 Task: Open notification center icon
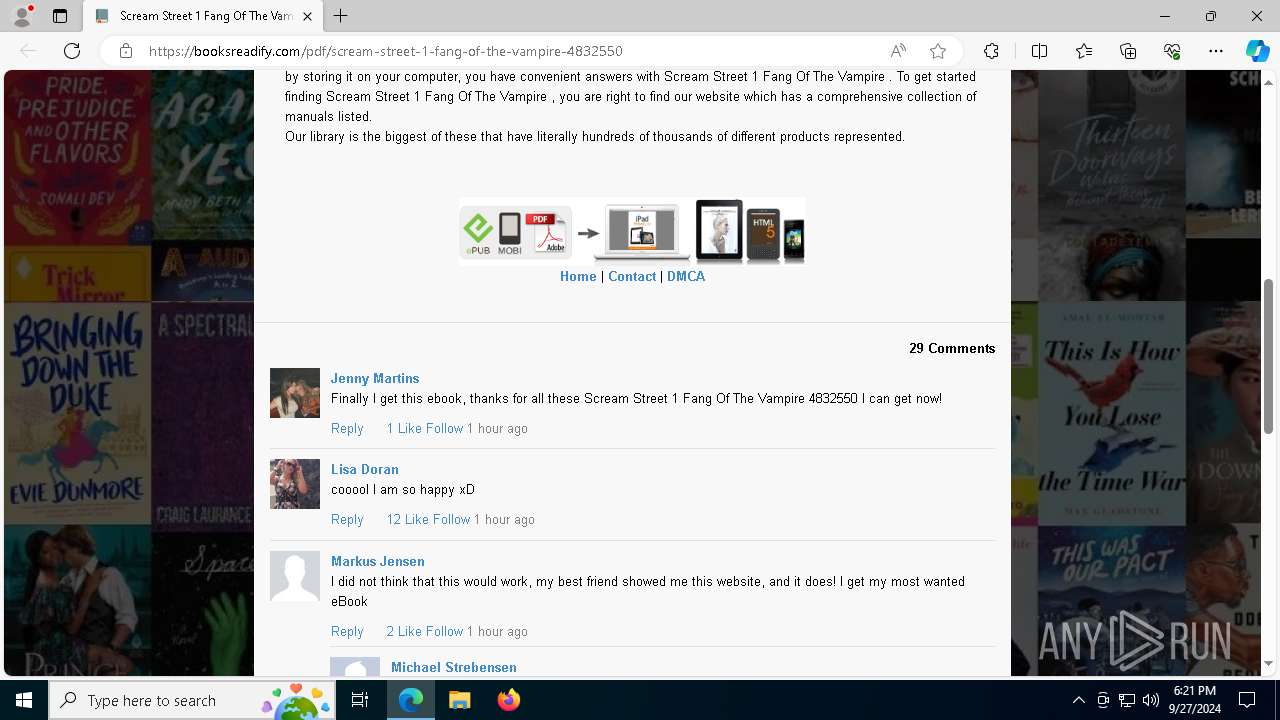pos(1247,700)
